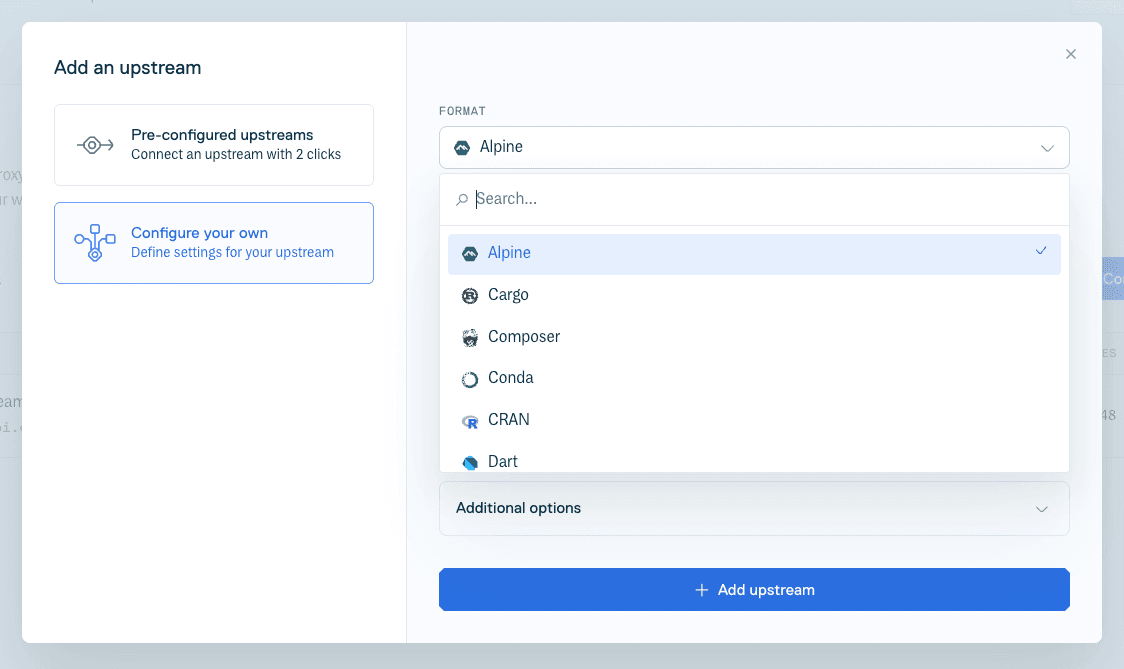Select Pre-configured upstreams option card
The width and height of the screenshot is (1124, 669).
coord(214,145)
